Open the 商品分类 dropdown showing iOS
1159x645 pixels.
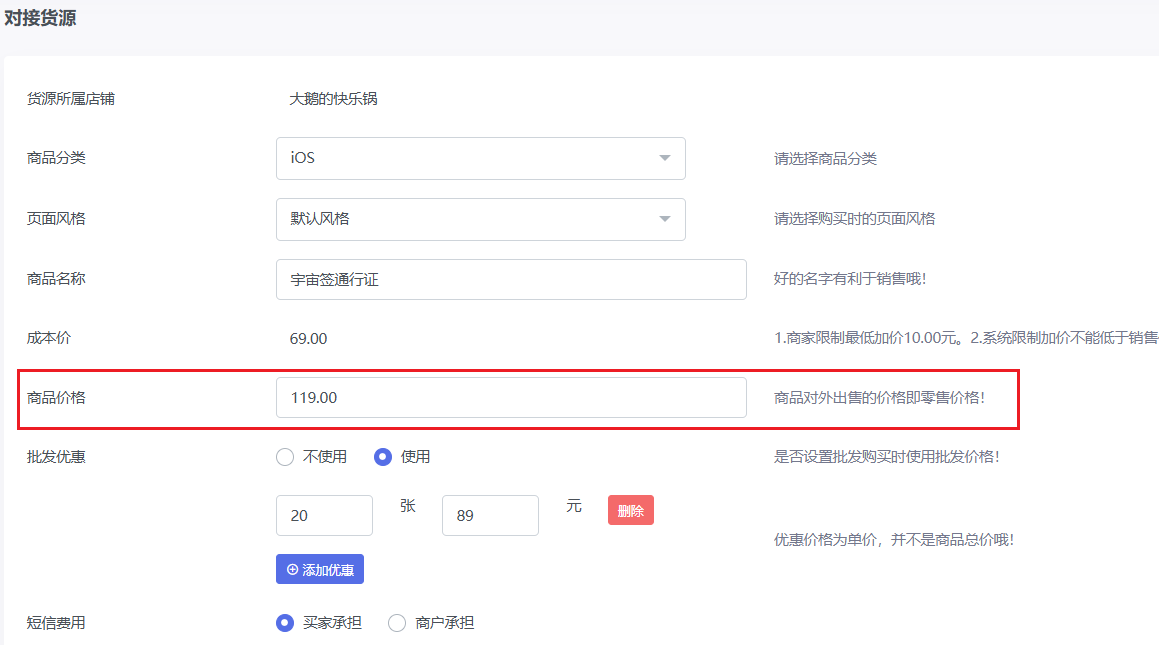480,158
